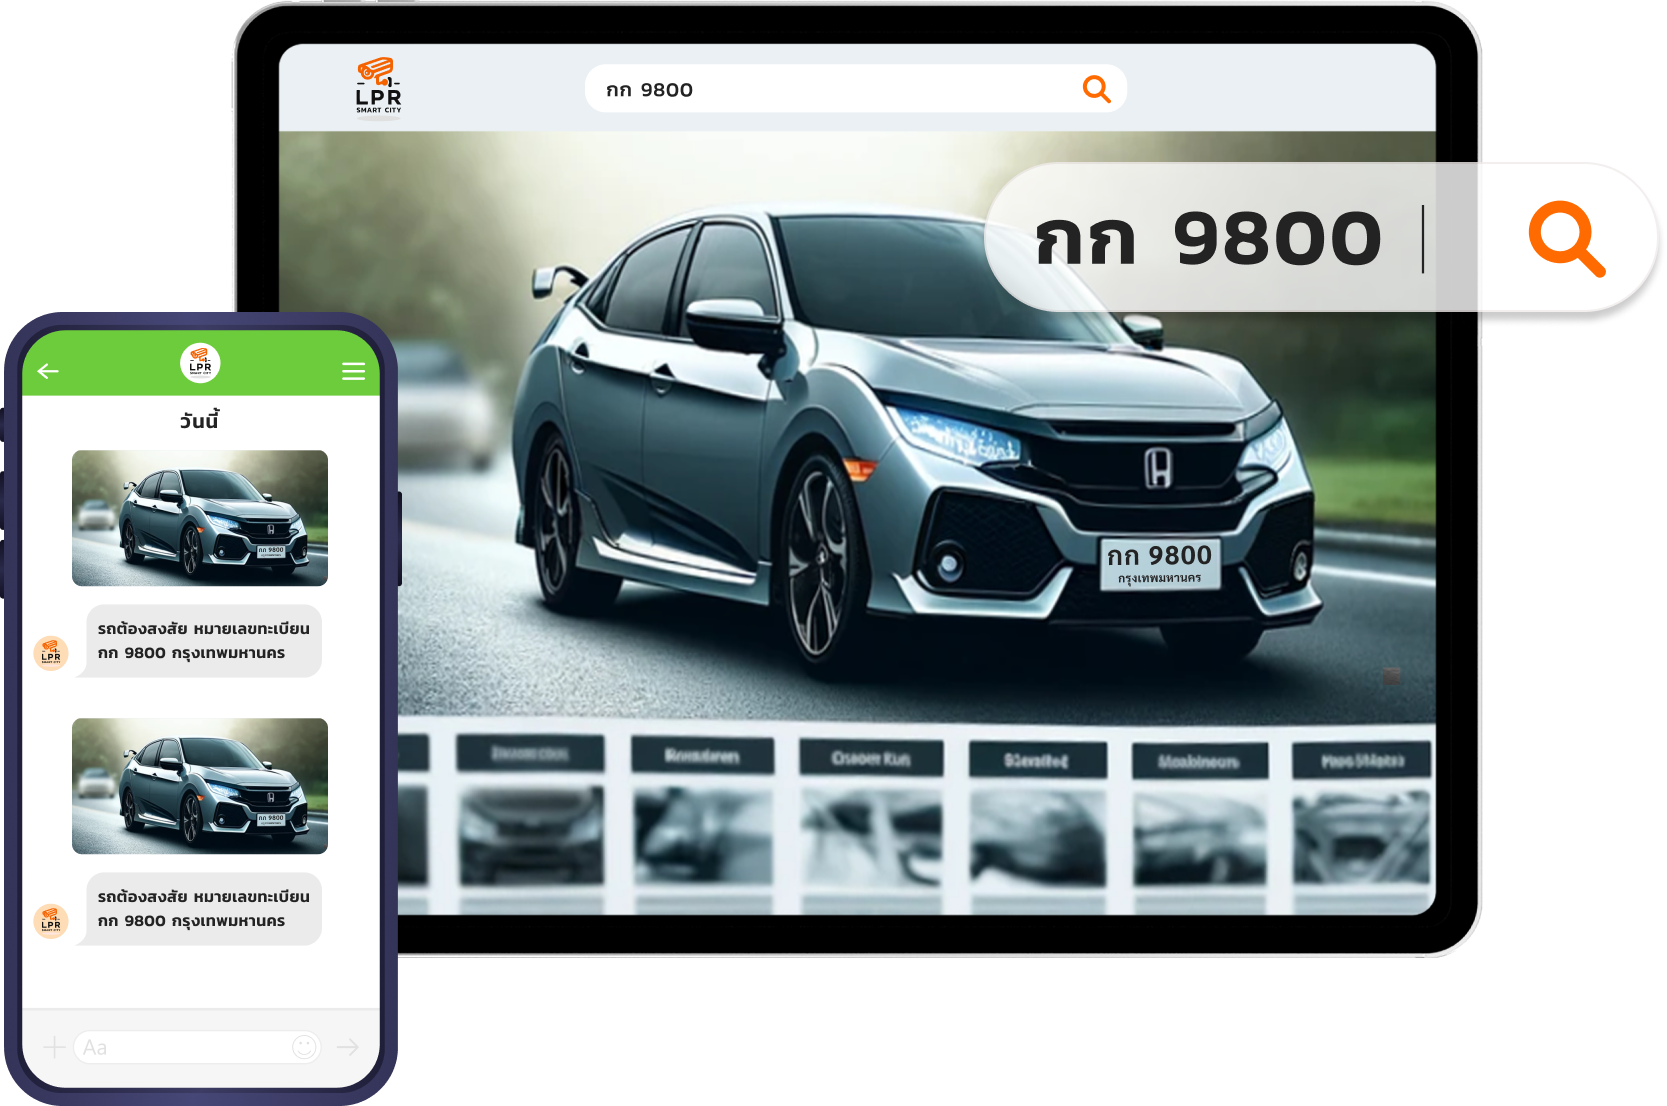Select the first รถต้องสงสัย message bubble
Screen dimensions: 1667x1106
[x=203, y=641]
